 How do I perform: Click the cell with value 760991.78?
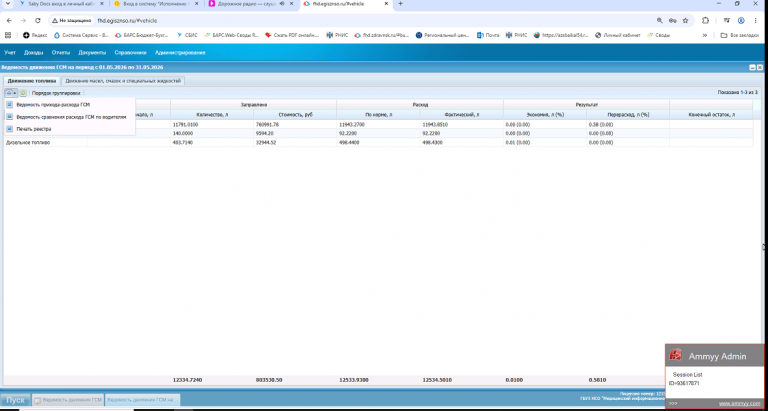coord(295,124)
